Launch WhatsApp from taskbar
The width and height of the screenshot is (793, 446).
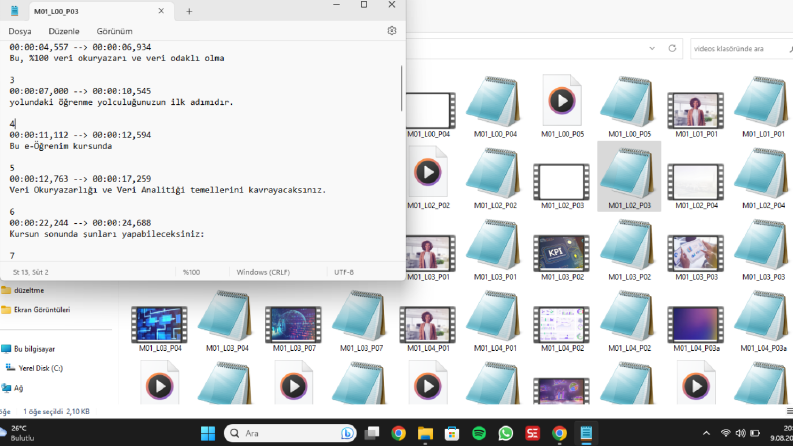pyautogui.click(x=505, y=433)
